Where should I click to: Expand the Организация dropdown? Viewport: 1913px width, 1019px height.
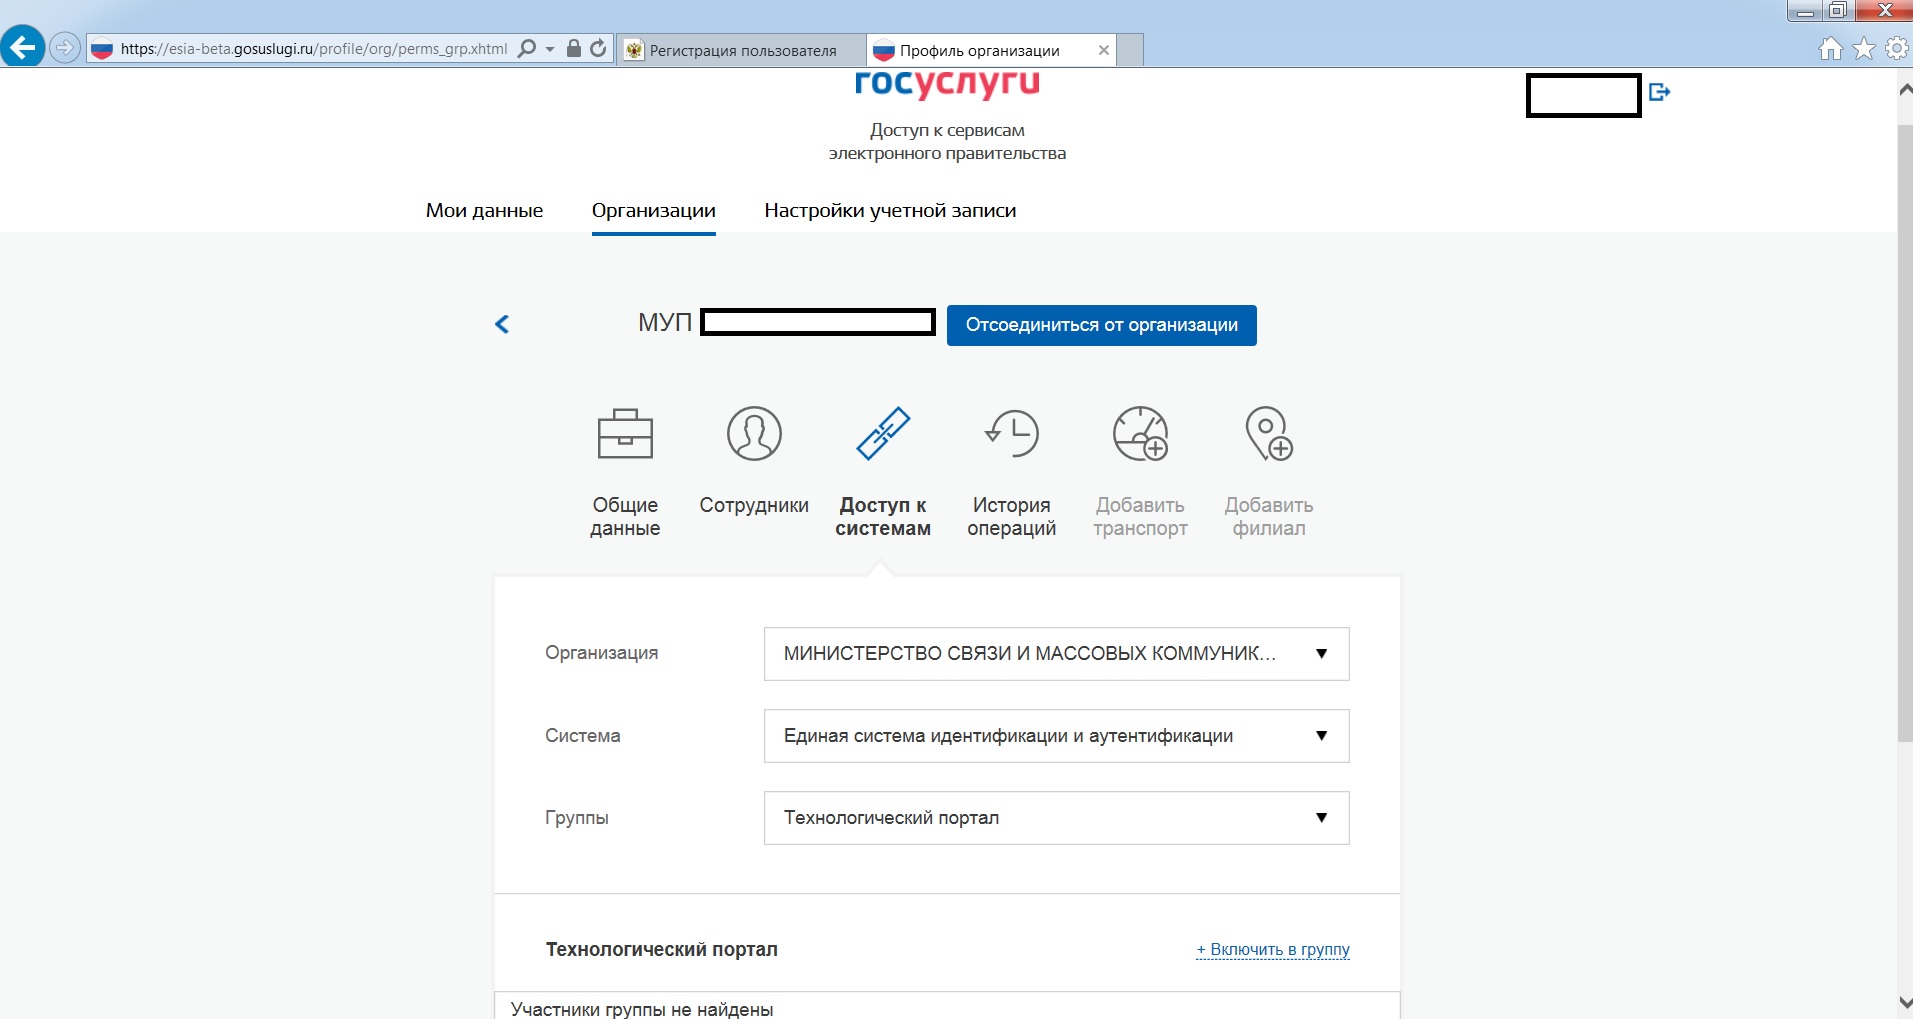click(1056, 654)
